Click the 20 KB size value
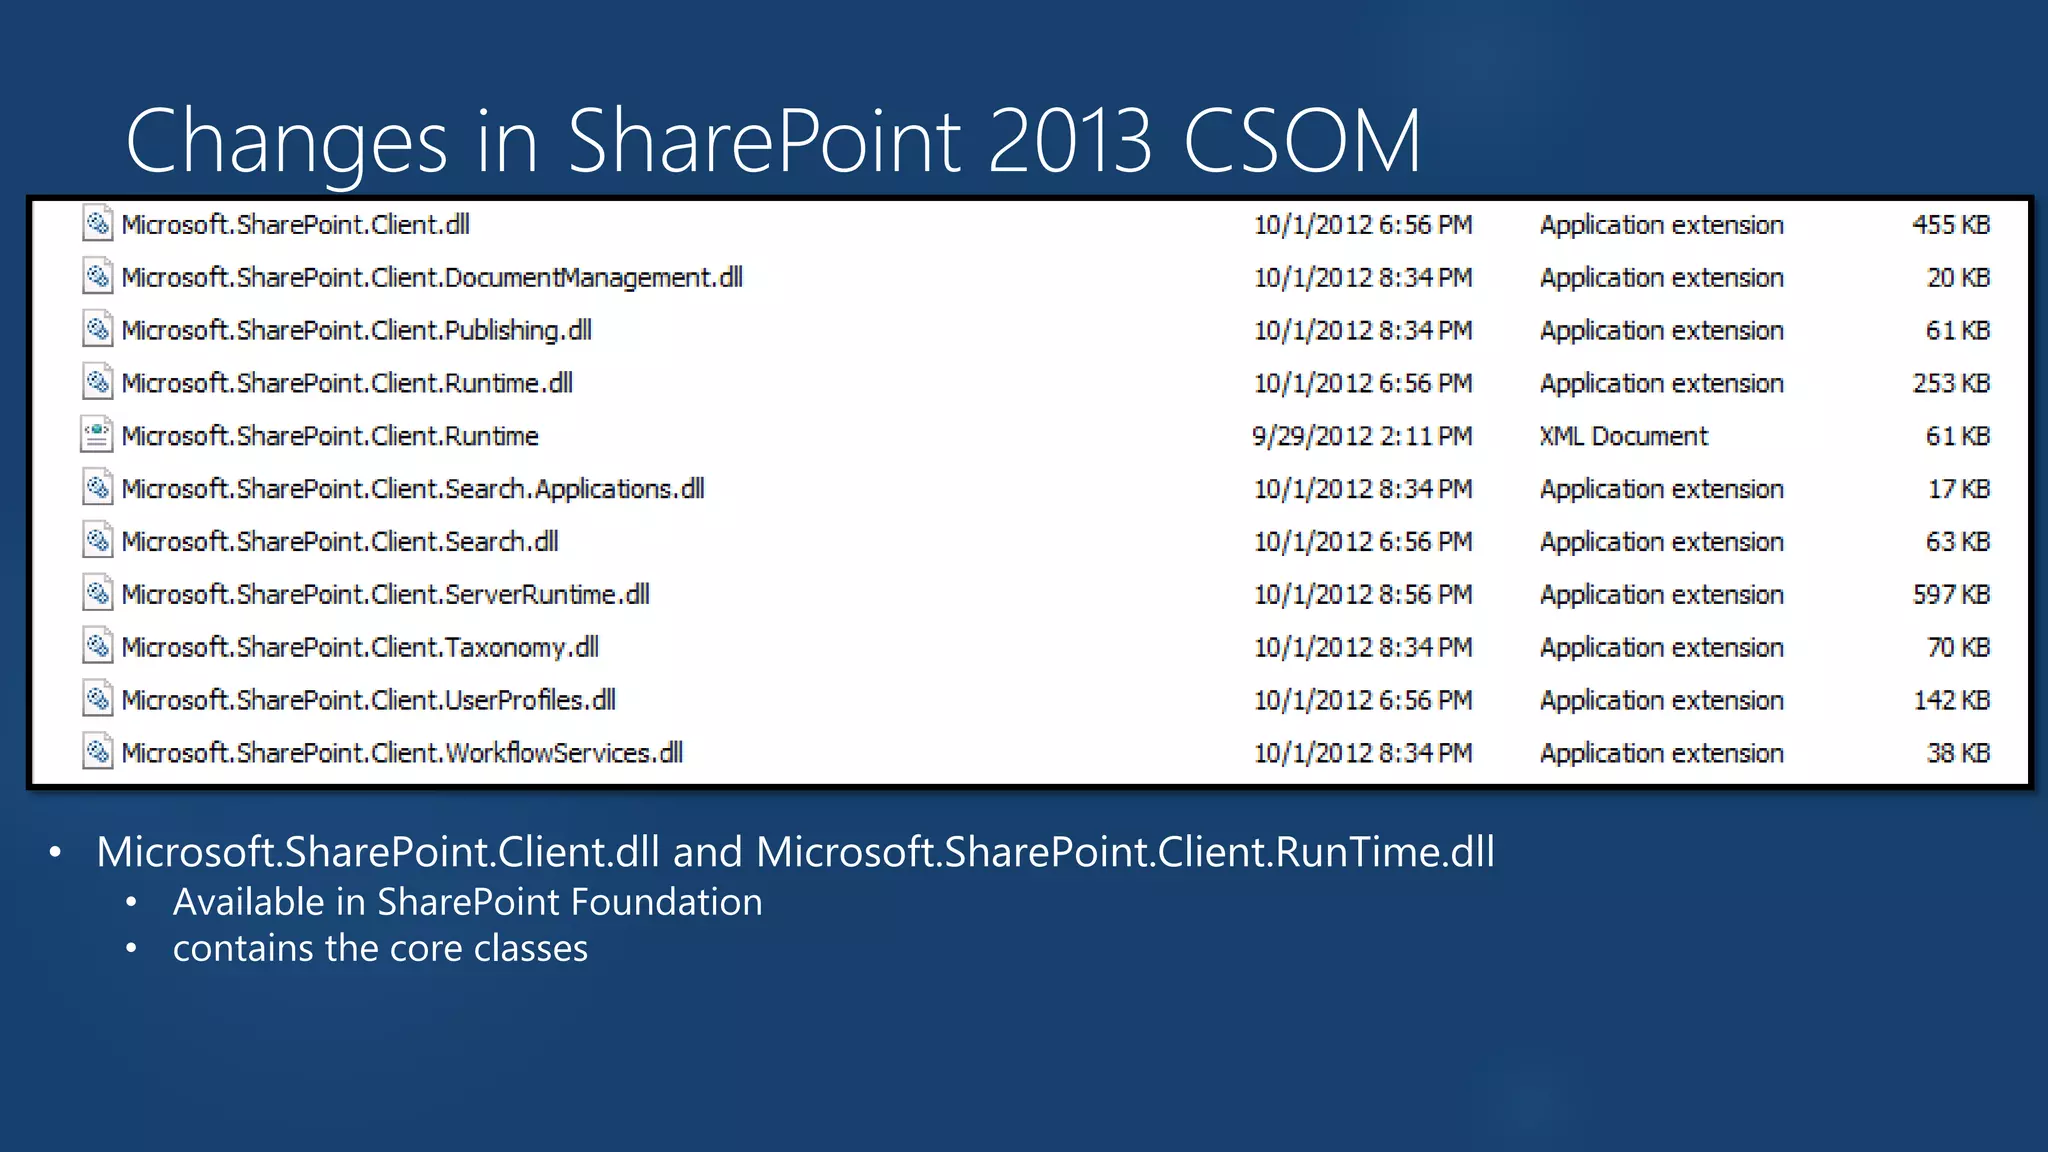This screenshot has height=1152, width=2048. click(1958, 278)
